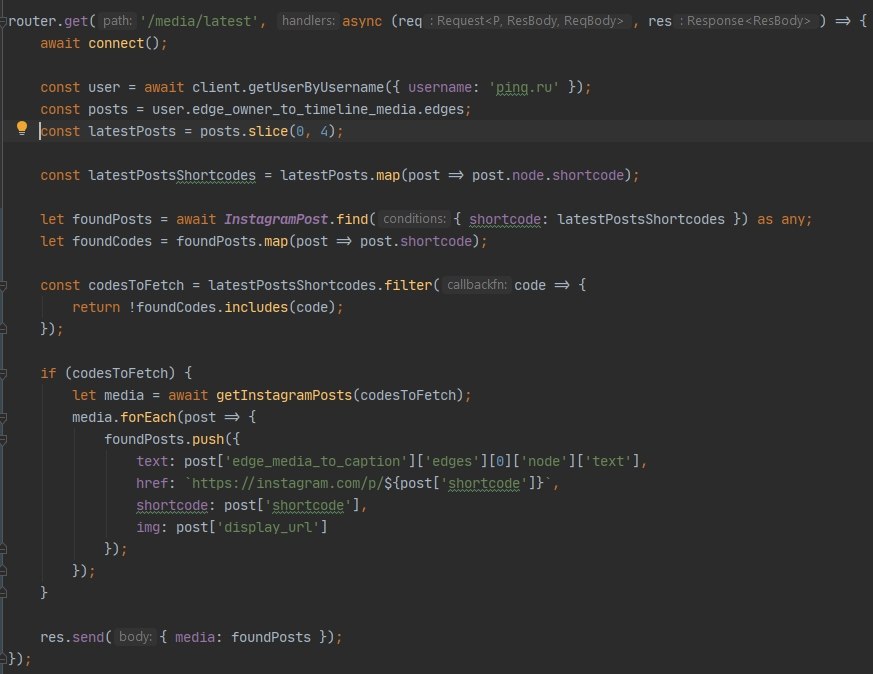Image resolution: width=873 pixels, height=674 pixels.
Task: Click the 'latestPosts' declaration on slice line
Action: click(132, 131)
